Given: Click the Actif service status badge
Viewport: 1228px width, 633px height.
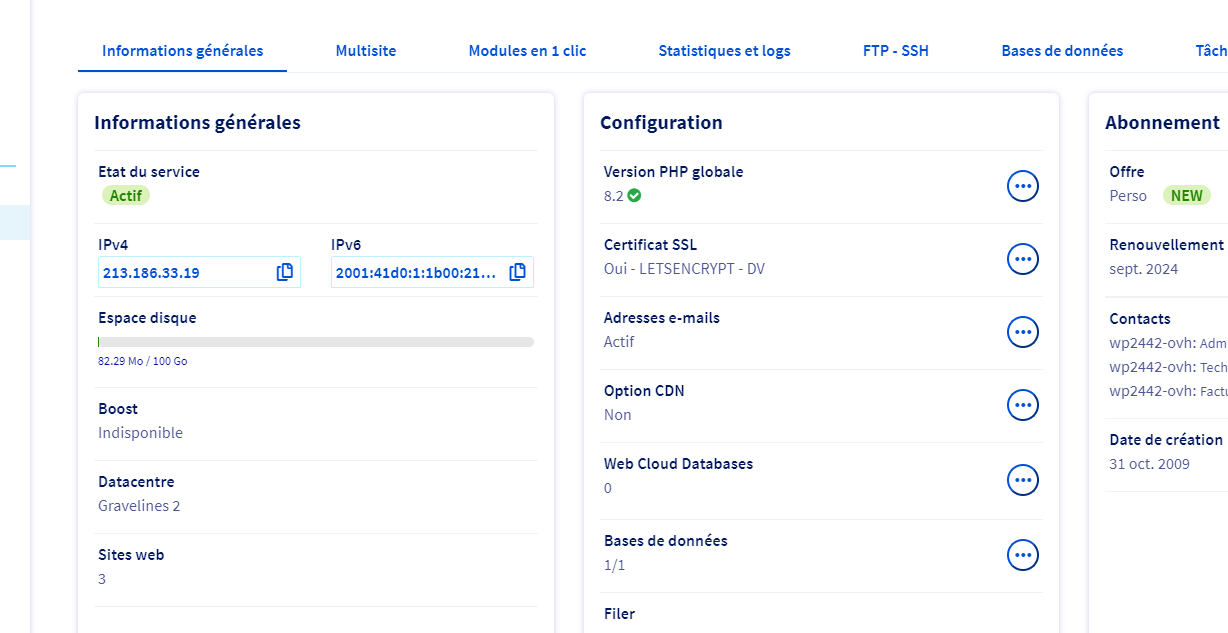Looking at the screenshot, I should click(x=126, y=196).
